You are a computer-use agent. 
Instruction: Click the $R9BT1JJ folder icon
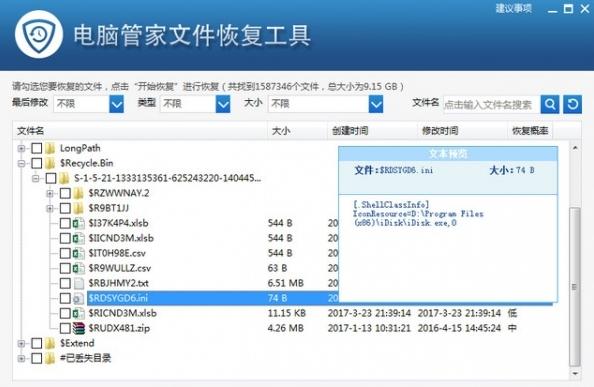click(79, 208)
